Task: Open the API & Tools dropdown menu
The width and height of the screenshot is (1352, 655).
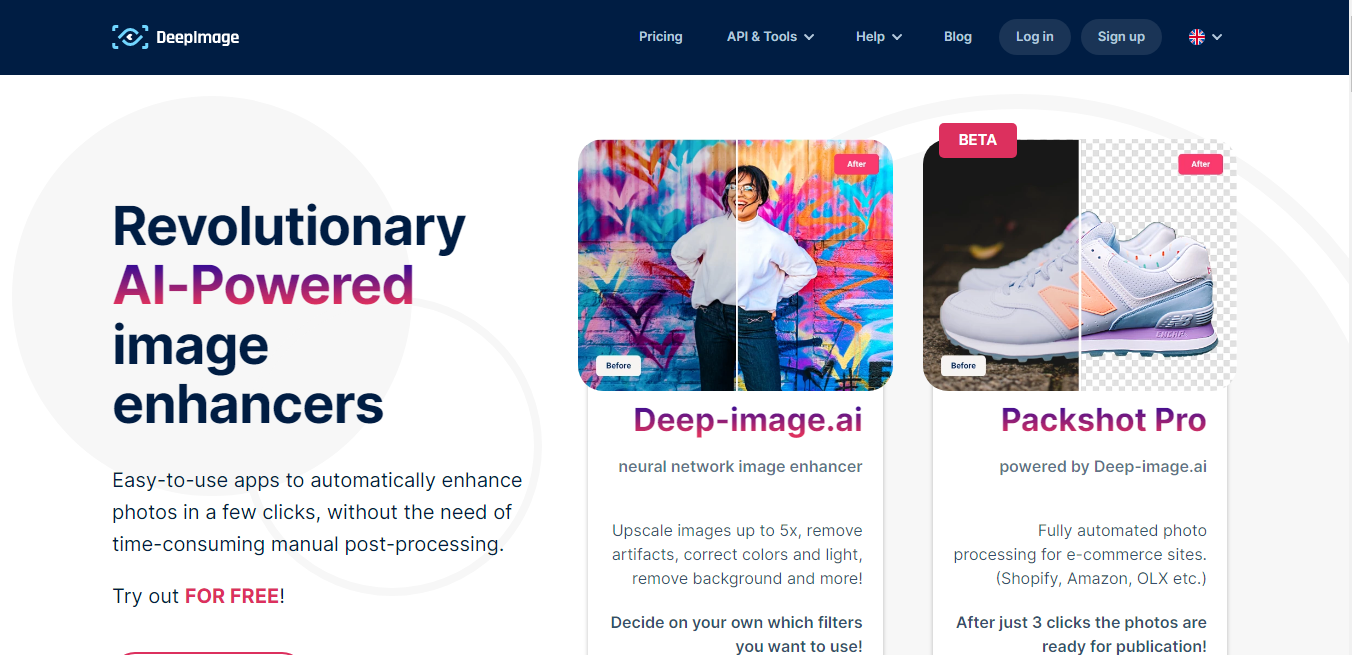Action: pyautogui.click(x=770, y=37)
